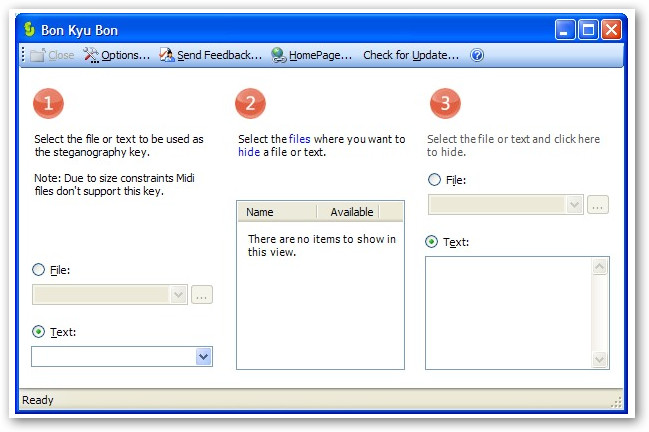Image resolution: width=649 pixels, height=432 pixels.
Task: Click the Send Feedback pencil icon
Action: click(x=167, y=55)
